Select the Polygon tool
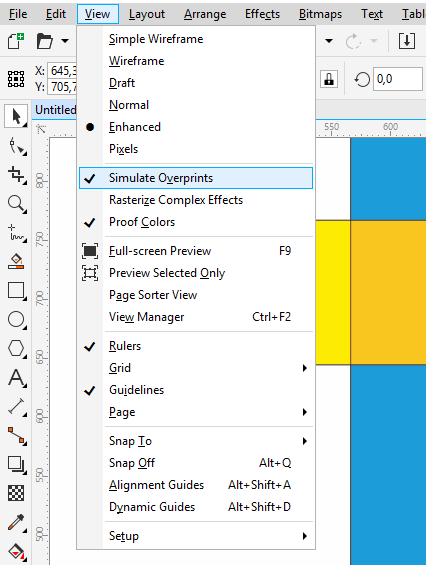This screenshot has width=426, height=565. 17,349
